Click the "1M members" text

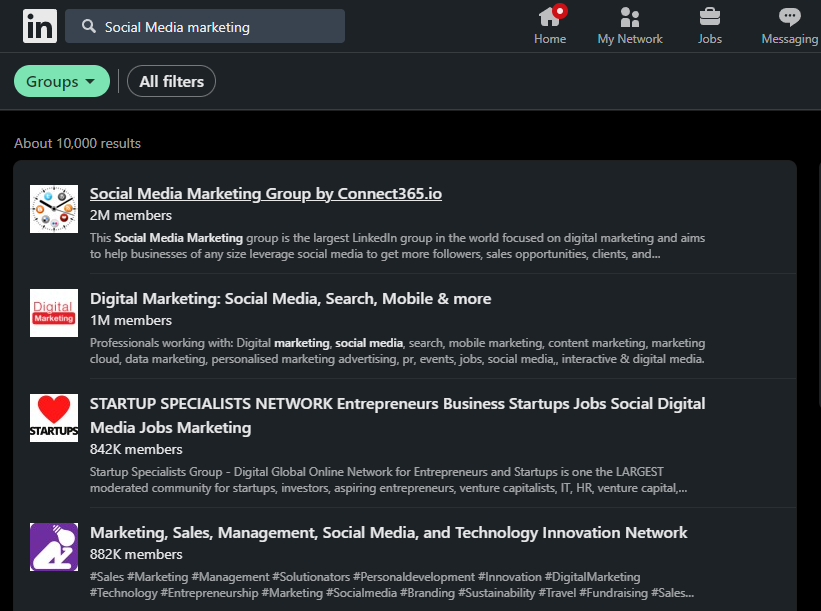130,320
